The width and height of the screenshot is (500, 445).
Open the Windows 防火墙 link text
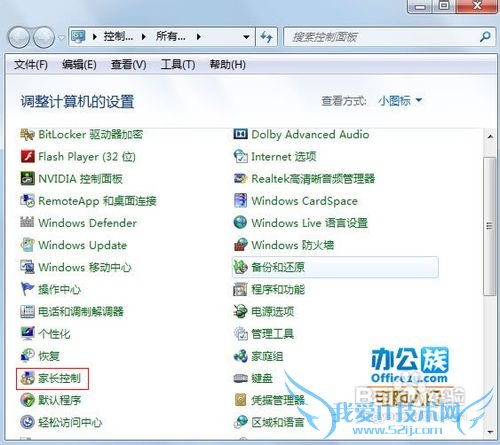pyautogui.click(x=293, y=245)
